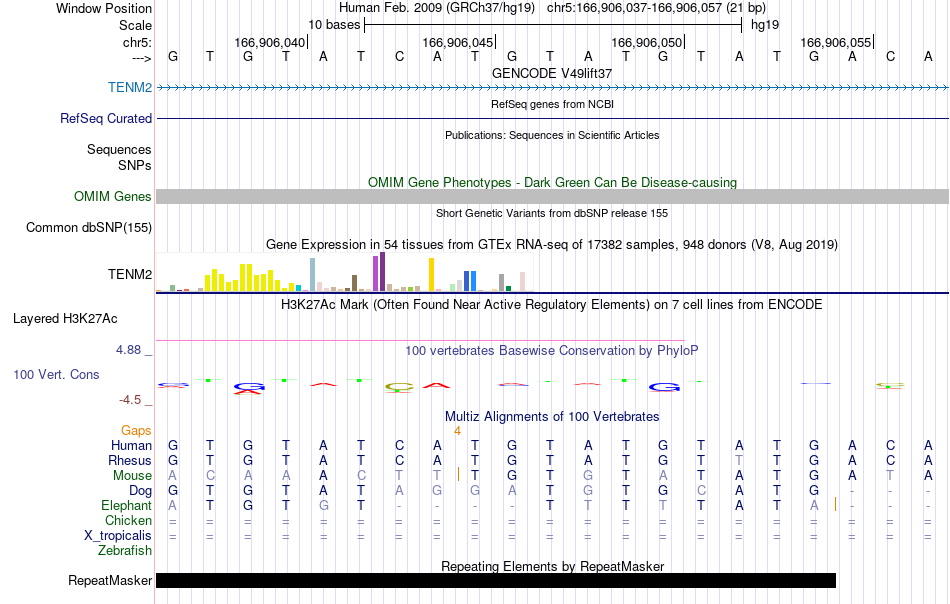Screen dimensions: 950x604
Task: Select the OMIM Genes gray bar
Action: pos(553,196)
